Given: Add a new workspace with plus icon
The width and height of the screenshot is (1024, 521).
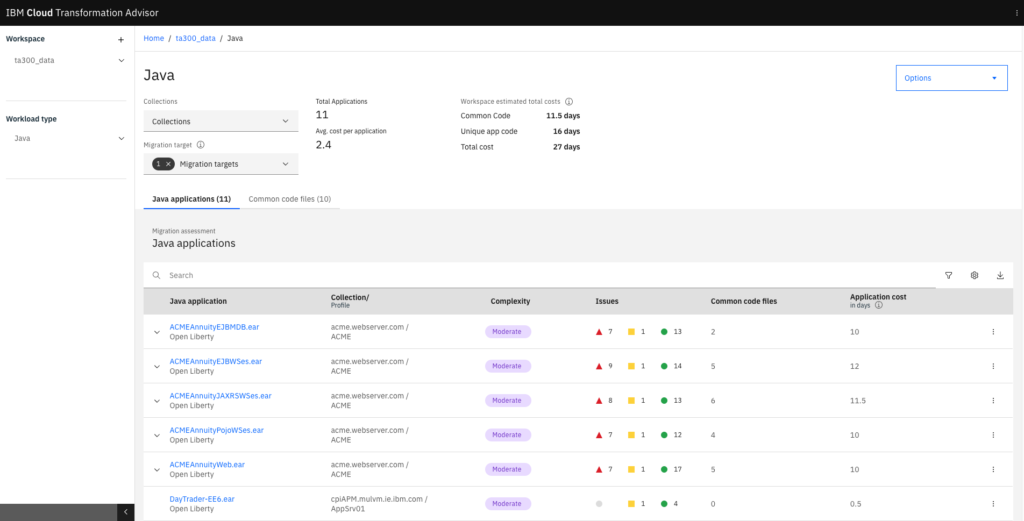Looking at the screenshot, I should [x=121, y=39].
